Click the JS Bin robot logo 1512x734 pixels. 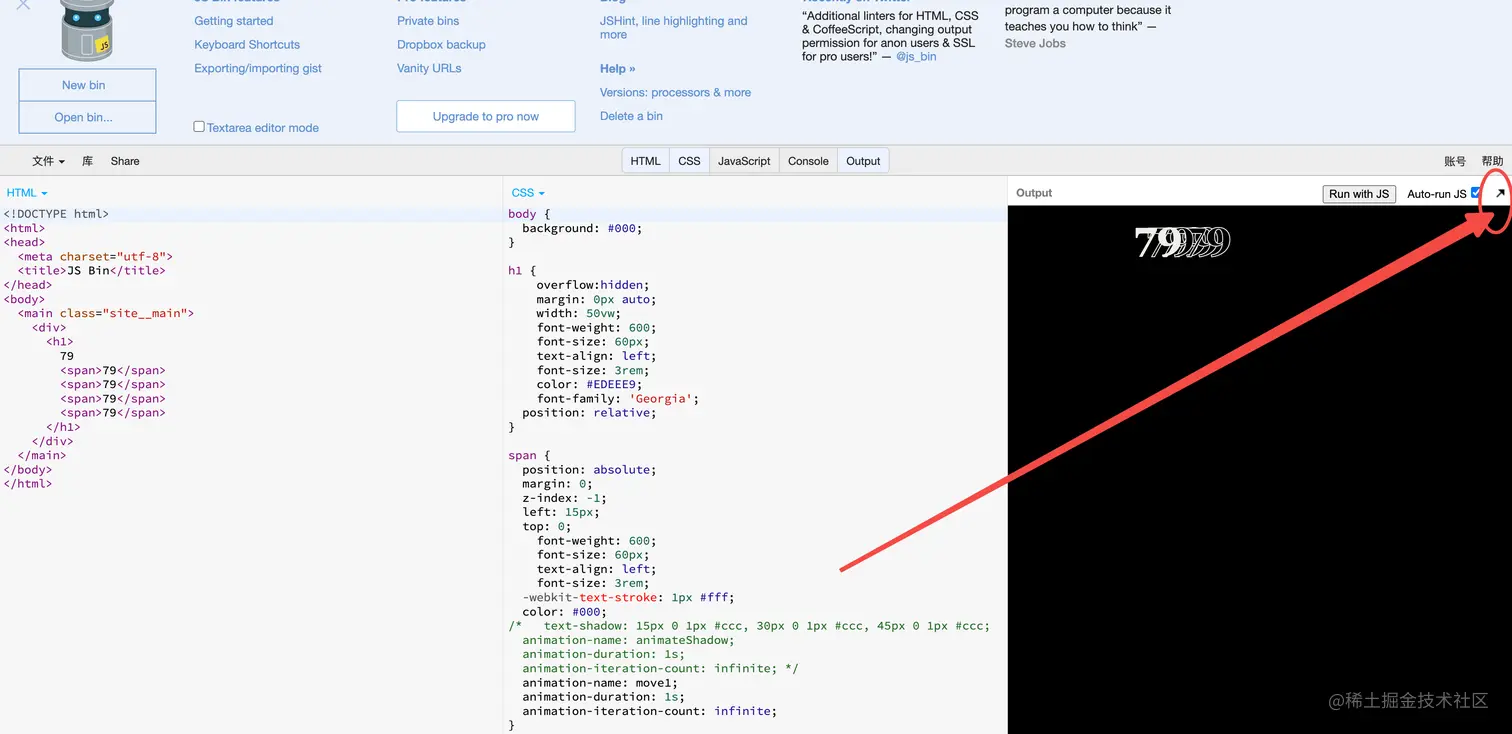pos(87,30)
